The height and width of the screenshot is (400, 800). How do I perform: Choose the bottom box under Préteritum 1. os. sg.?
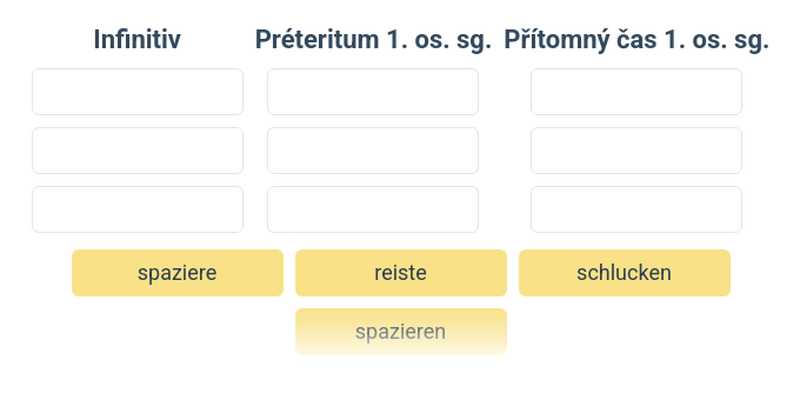coord(372,209)
